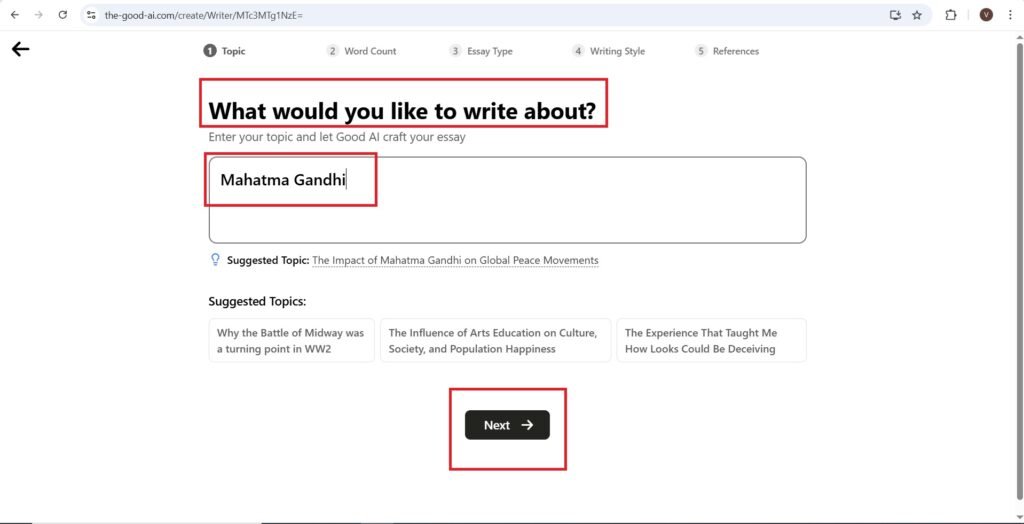Open the browser extensions puzzle icon
Viewport: 1024px width, 524px height.
pyautogui.click(x=950, y=15)
